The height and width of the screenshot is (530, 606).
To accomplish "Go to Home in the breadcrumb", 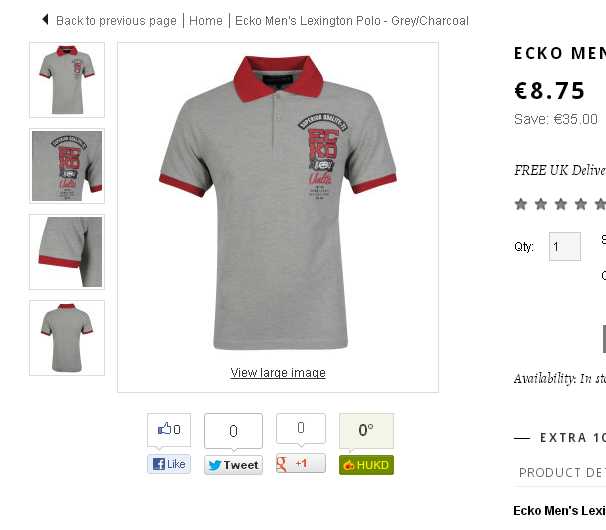I will (x=206, y=20).
